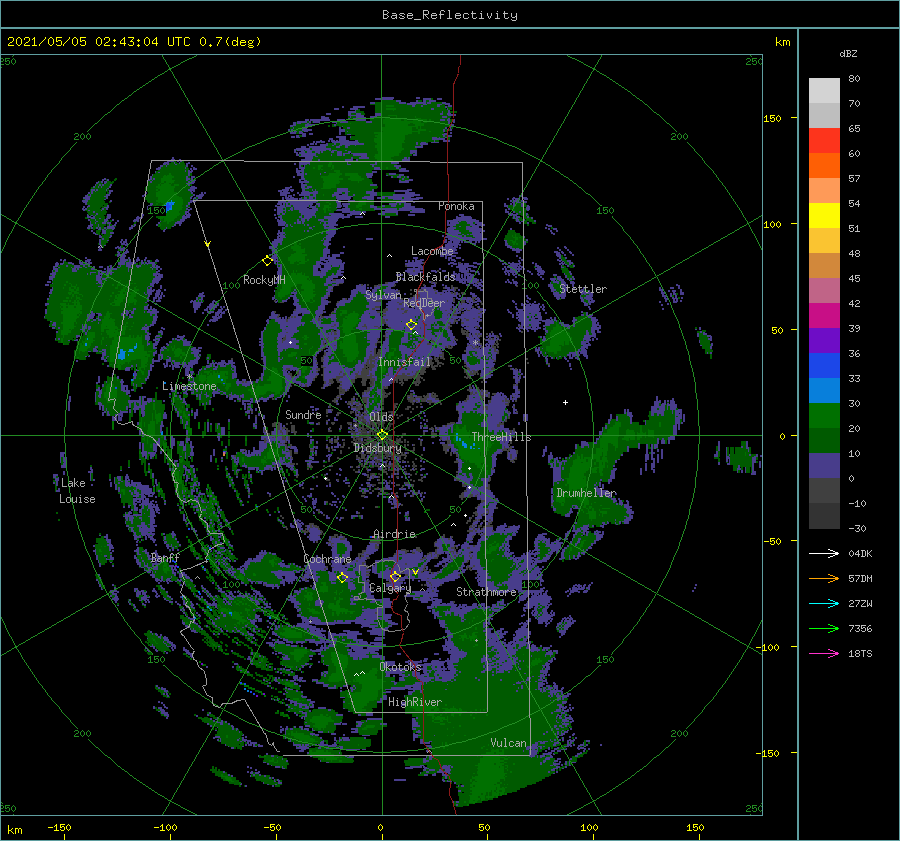Click the Calgary city label
Viewport: 900px width, 841px height.
390,588
